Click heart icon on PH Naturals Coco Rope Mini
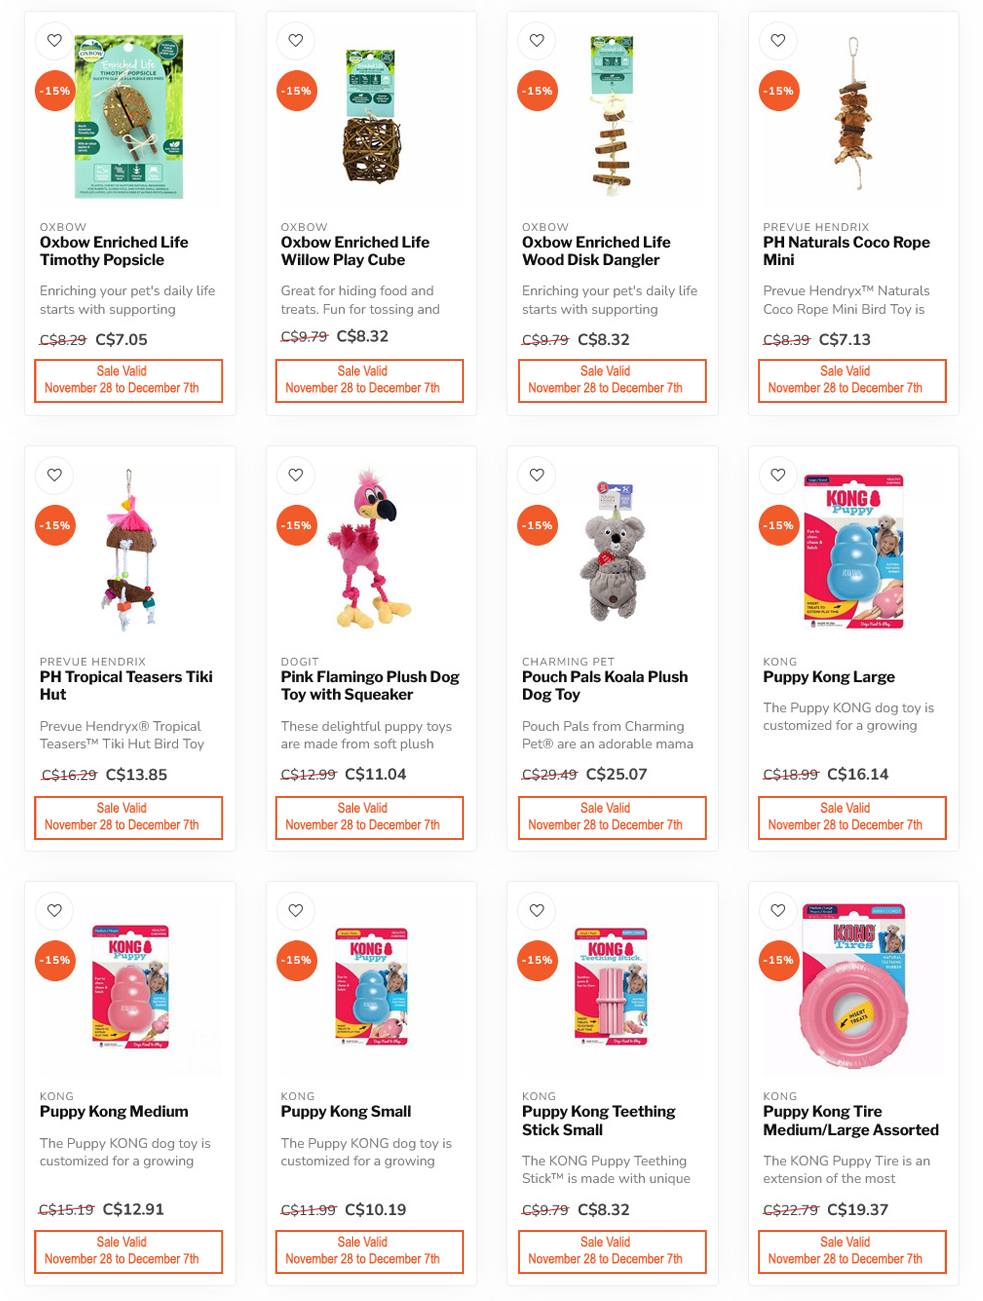Screen dimensions: 983x1301 click(x=778, y=41)
